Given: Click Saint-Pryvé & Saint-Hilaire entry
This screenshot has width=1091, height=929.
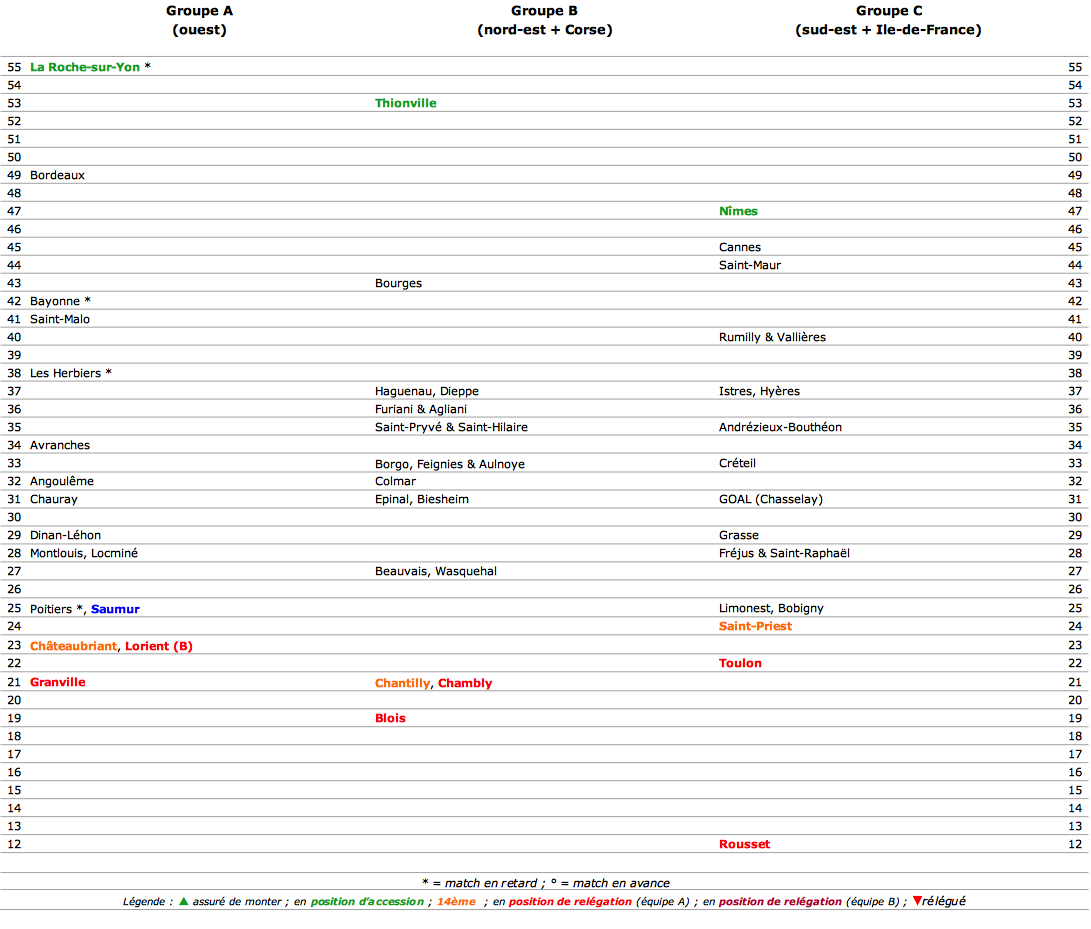Looking at the screenshot, I should [451, 427].
